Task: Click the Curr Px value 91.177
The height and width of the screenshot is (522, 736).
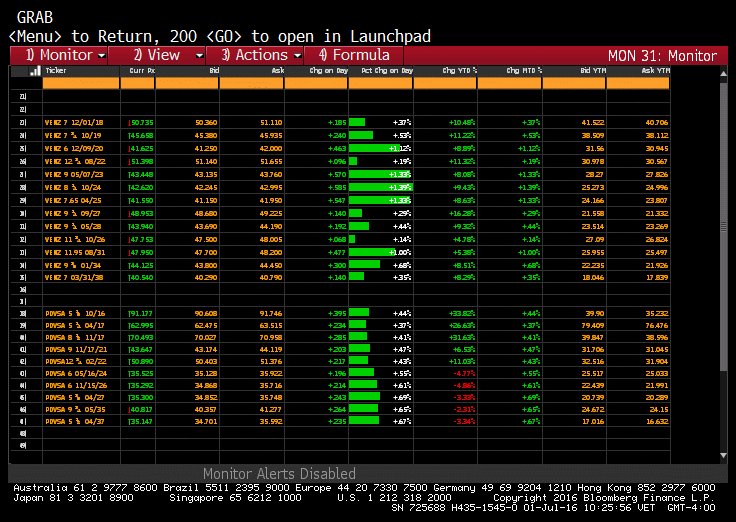Action: (x=140, y=314)
